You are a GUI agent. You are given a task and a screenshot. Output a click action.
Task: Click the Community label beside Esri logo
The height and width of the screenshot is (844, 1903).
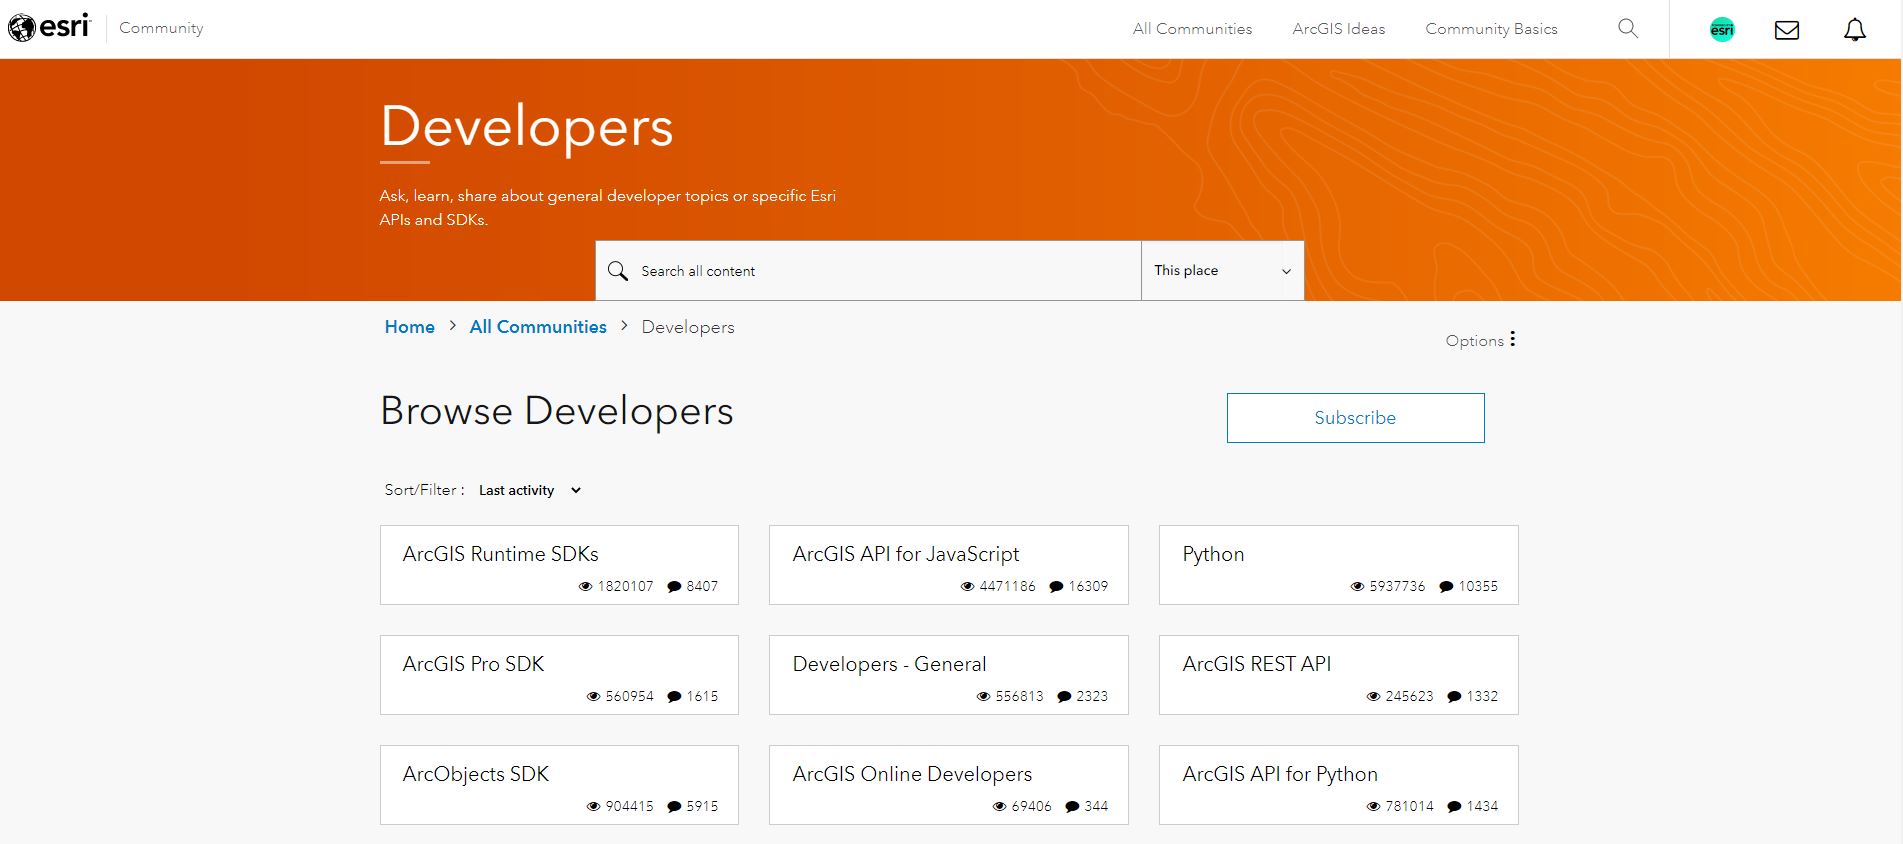(161, 28)
